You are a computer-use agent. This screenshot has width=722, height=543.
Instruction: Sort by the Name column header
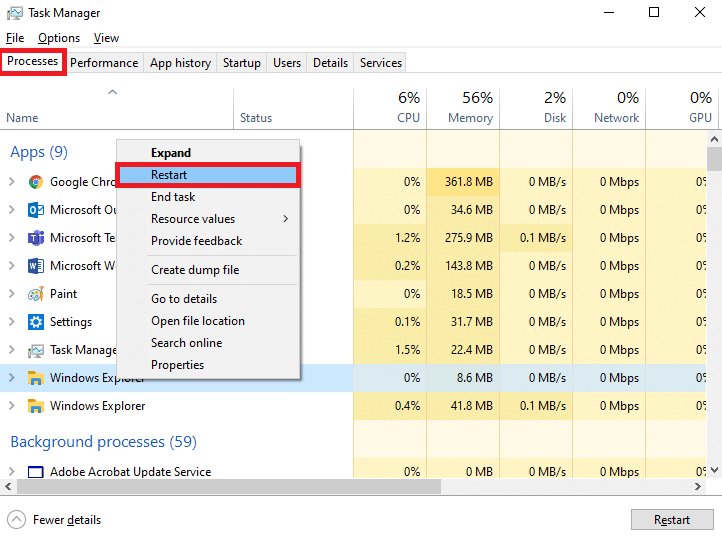(116, 109)
